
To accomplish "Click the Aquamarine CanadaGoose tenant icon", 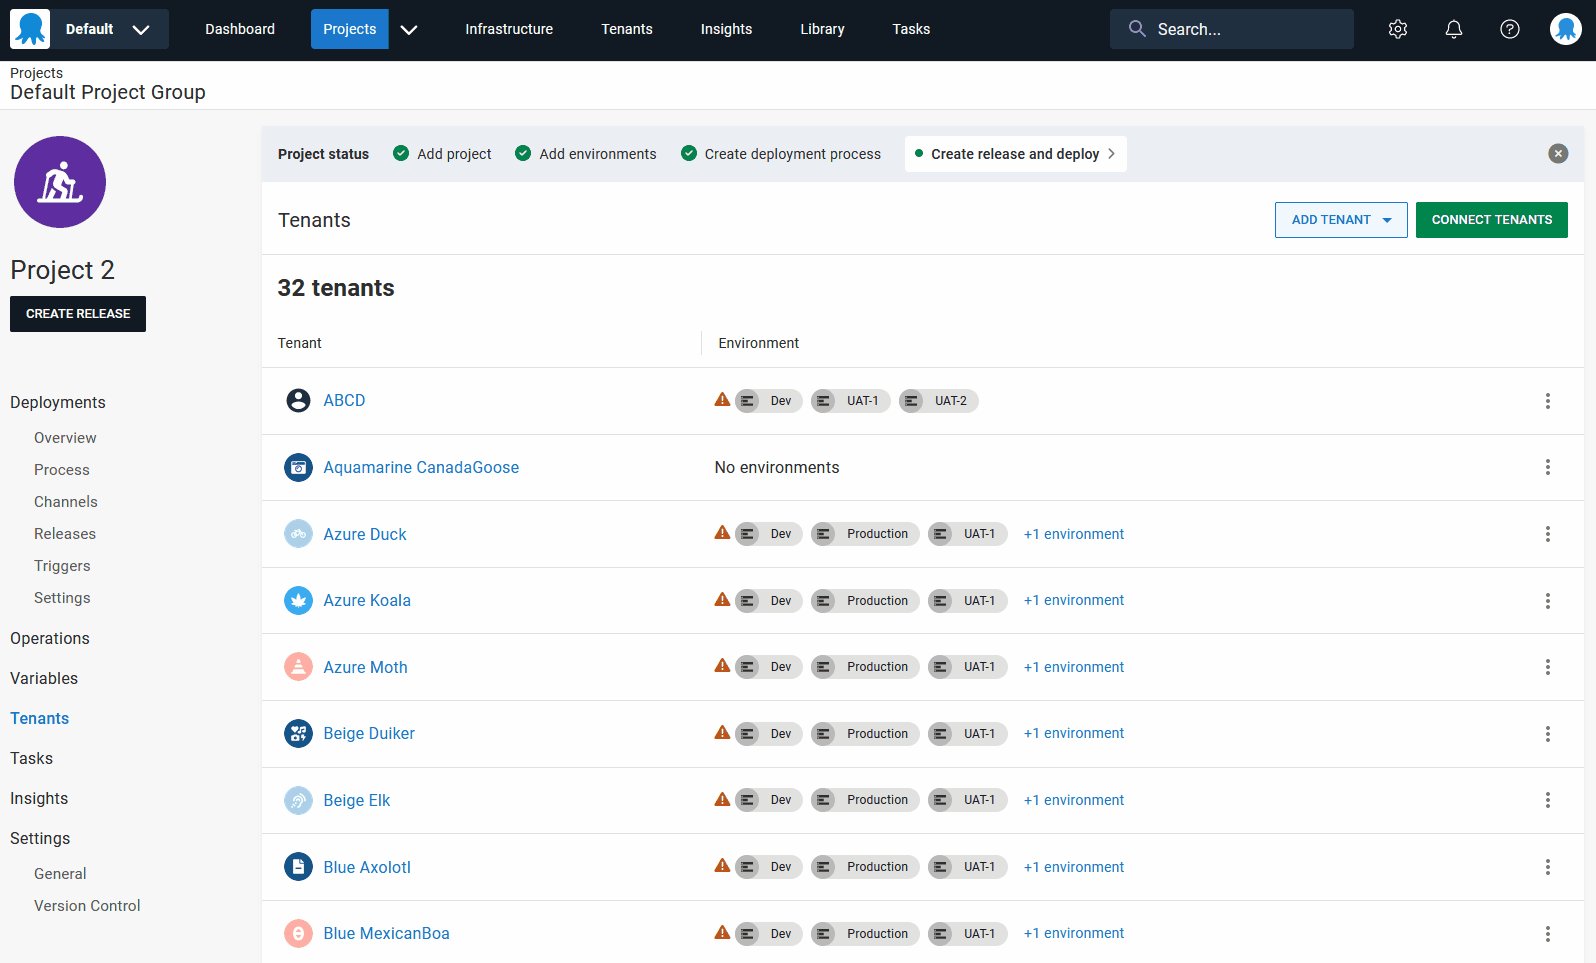I will point(298,467).
